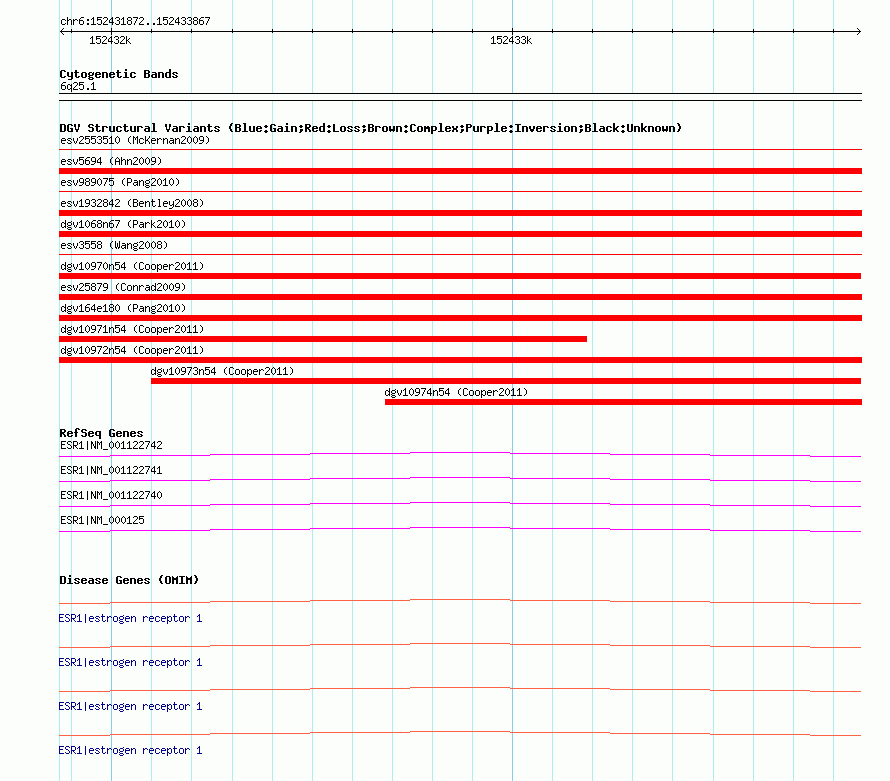Click the dgv1068n67 (Park2010) label
Viewport: 890px width, 781px height.
coord(123,224)
